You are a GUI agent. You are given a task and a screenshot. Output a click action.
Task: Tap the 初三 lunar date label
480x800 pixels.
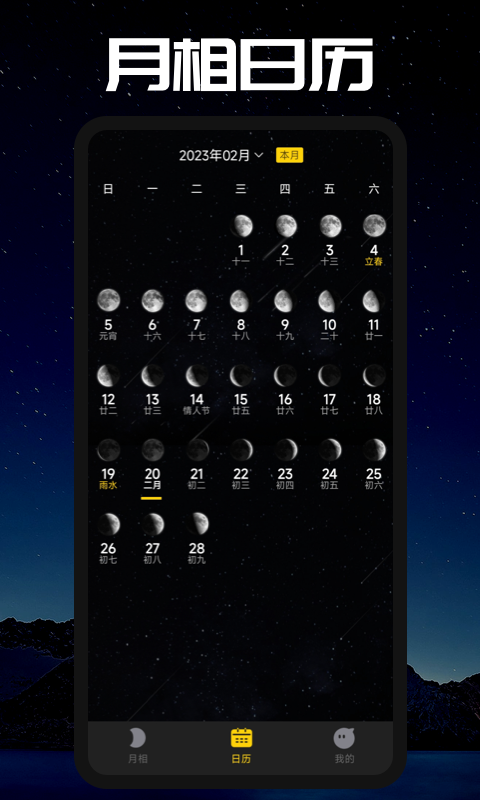tap(241, 485)
